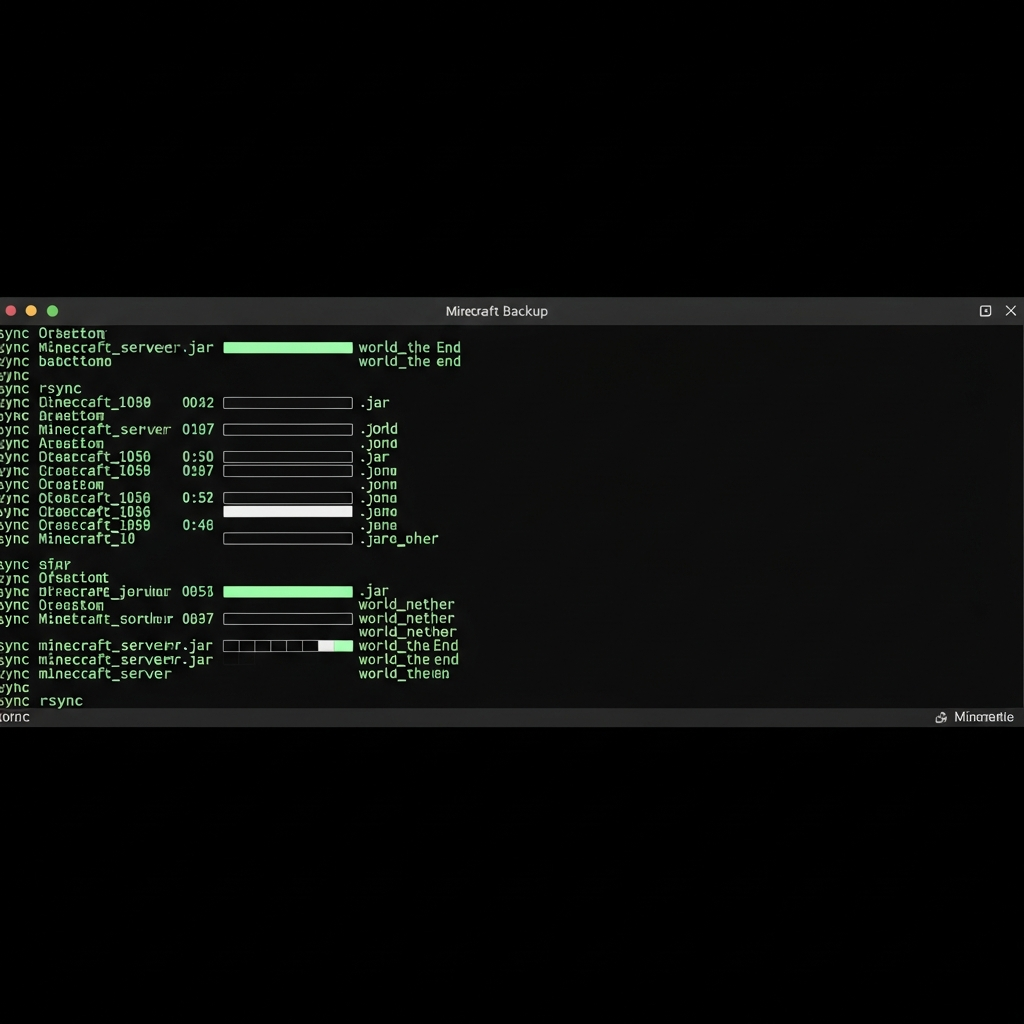This screenshot has width=1024, height=1024.
Task: Click the '.jorld' text
Action: [378, 429]
